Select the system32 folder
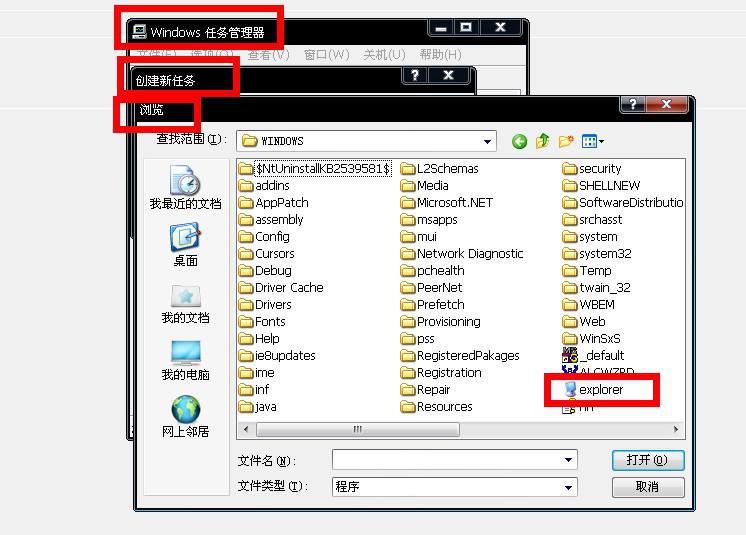Image resolution: width=746 pixels, height=535 pixels. (597, 253)
